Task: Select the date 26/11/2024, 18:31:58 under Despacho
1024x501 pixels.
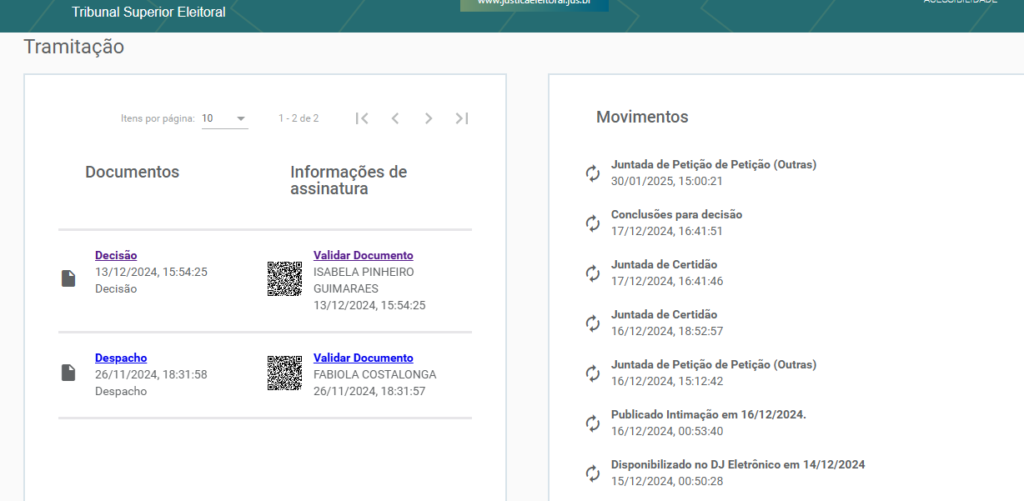Action: coord(151,375)
